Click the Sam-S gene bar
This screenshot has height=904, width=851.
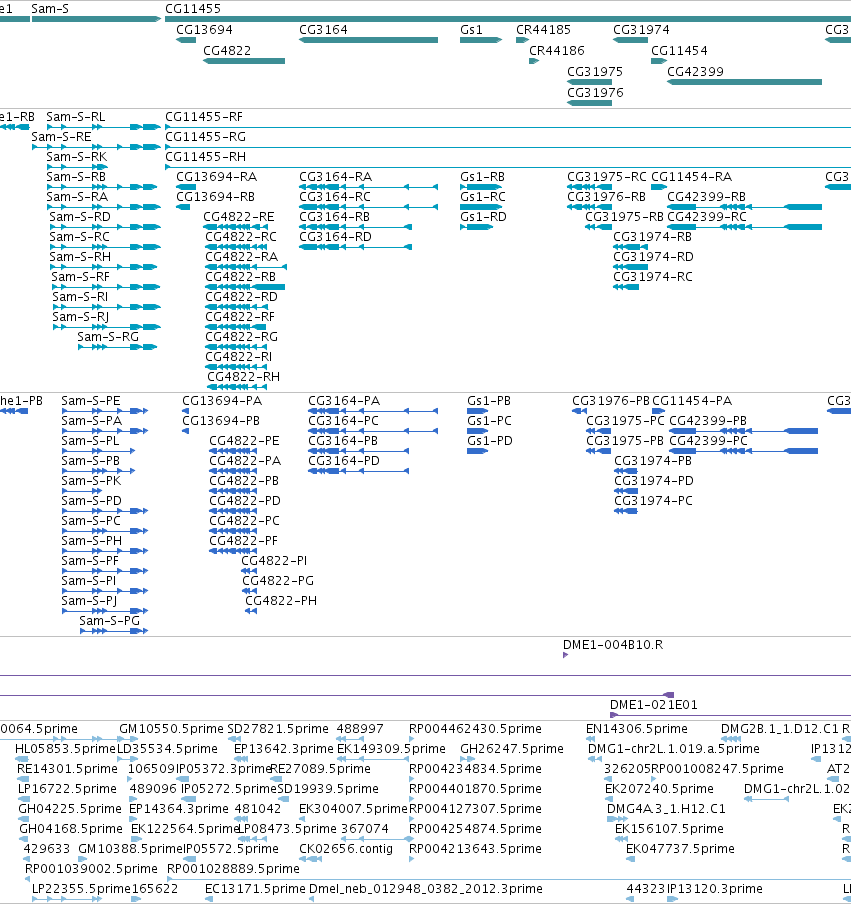(96, 19)
